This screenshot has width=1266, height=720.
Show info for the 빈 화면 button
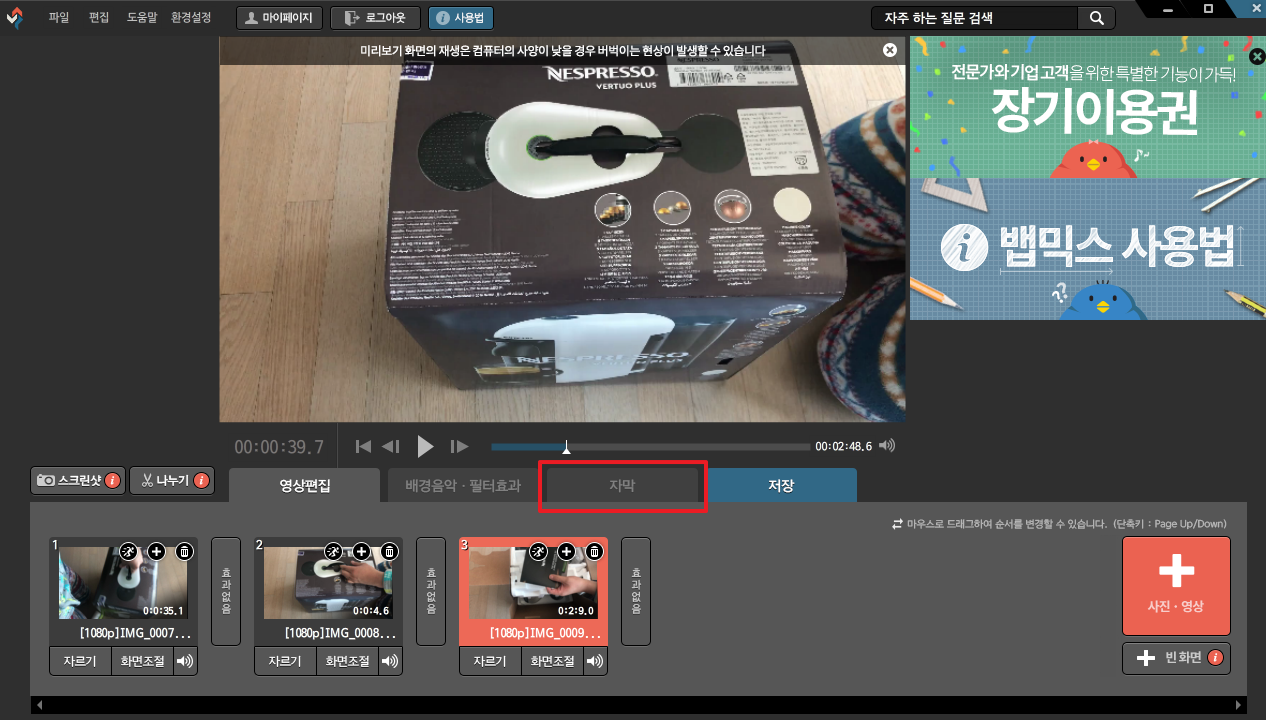[1216, 658]
